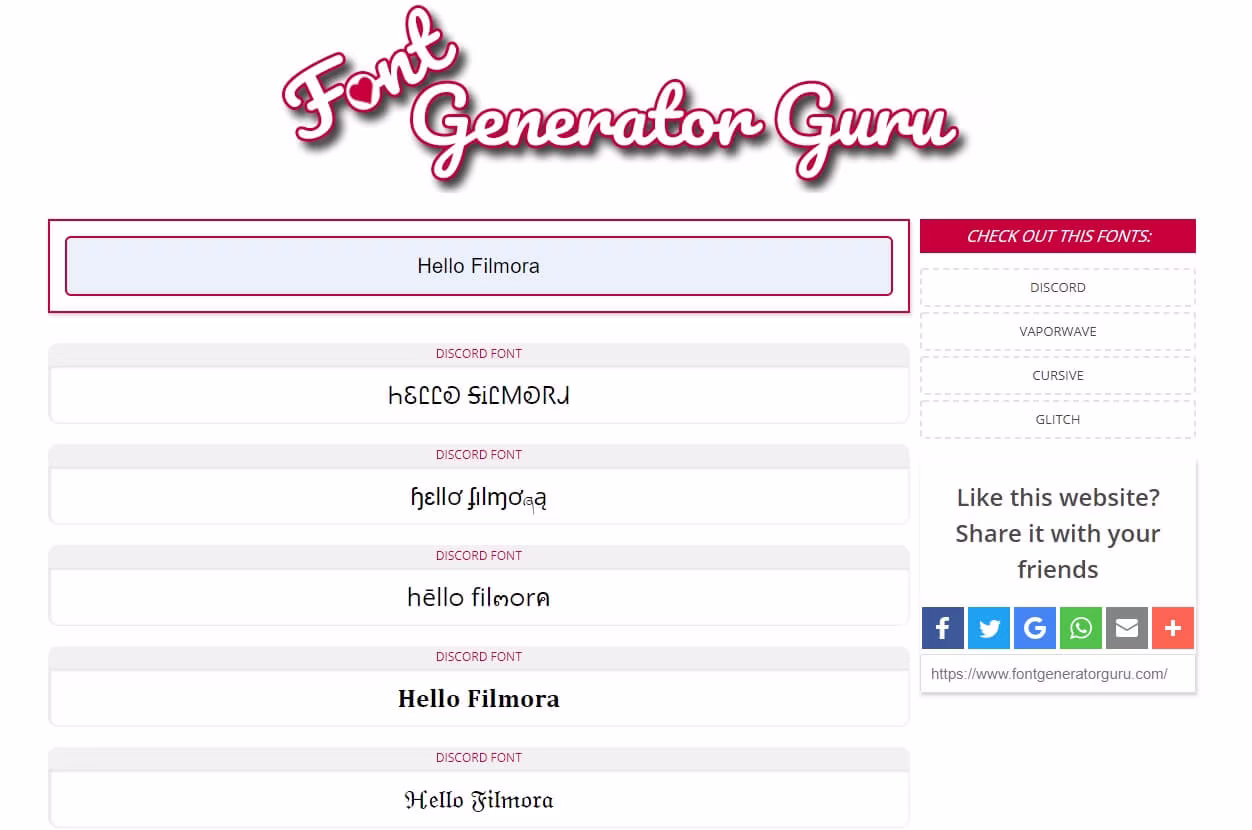
Task: Share via the Google icon
Action: (1034, 628)
